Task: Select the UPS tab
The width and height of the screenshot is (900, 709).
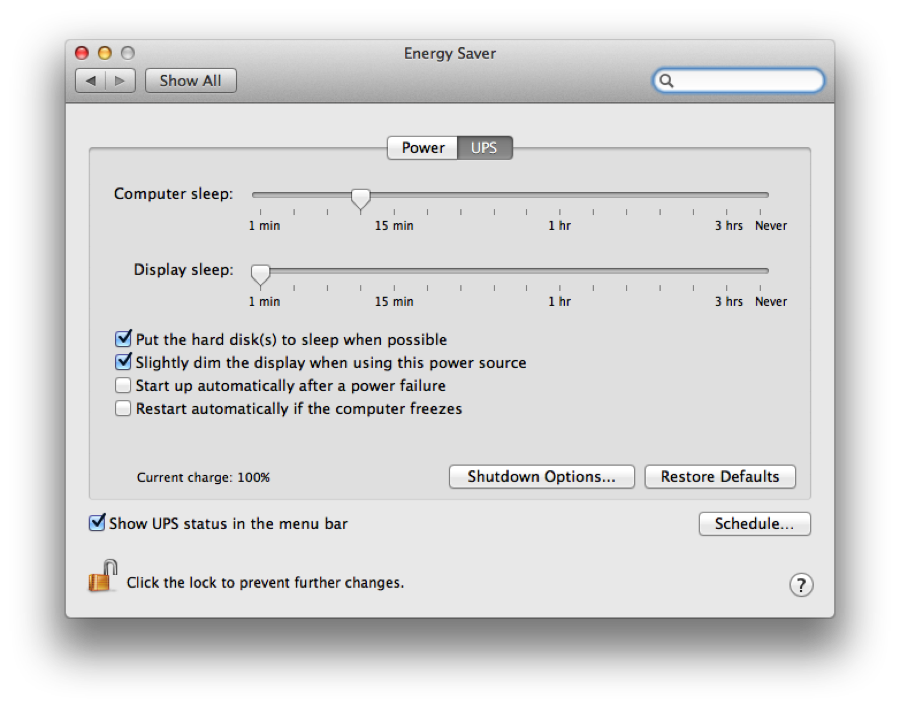Action: (x=484, y=148)
